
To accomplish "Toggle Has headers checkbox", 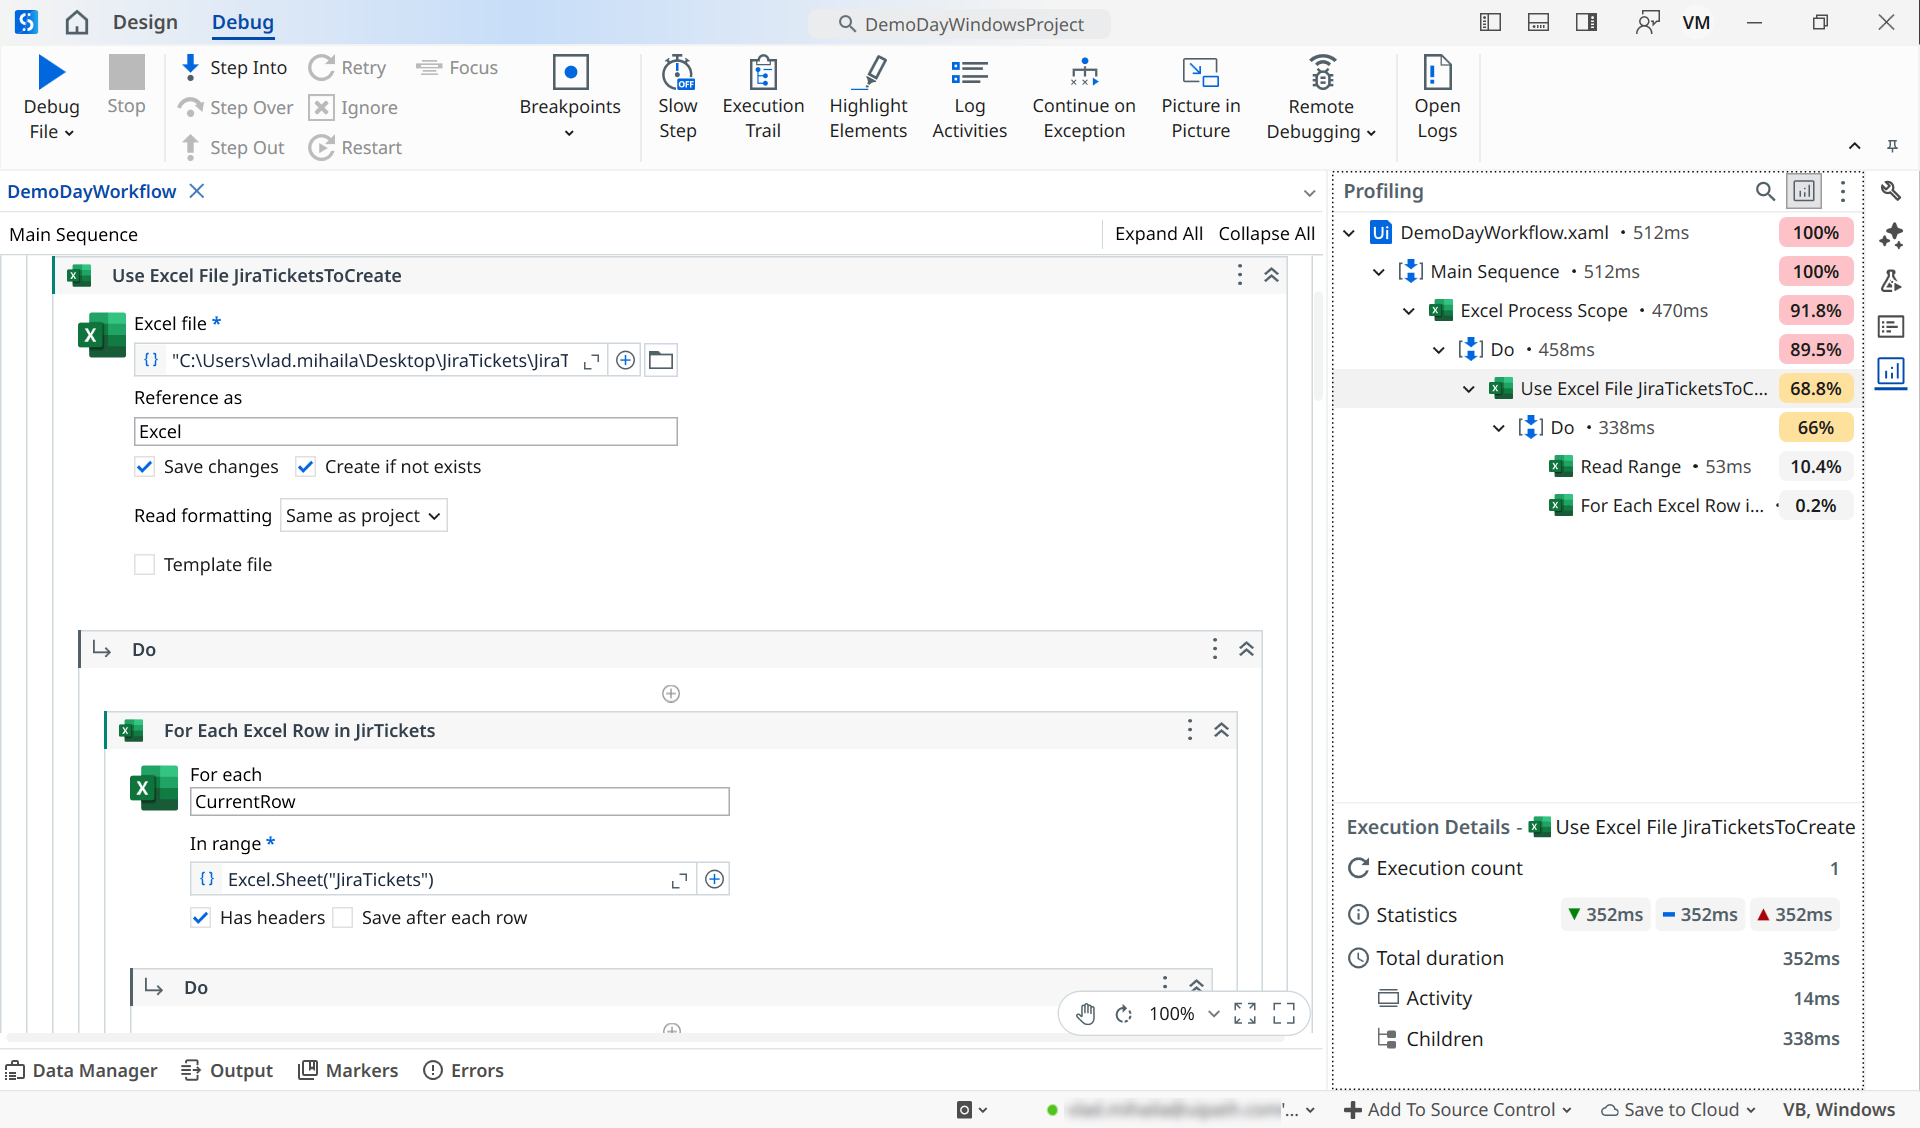I will click(x=201, y=918).
